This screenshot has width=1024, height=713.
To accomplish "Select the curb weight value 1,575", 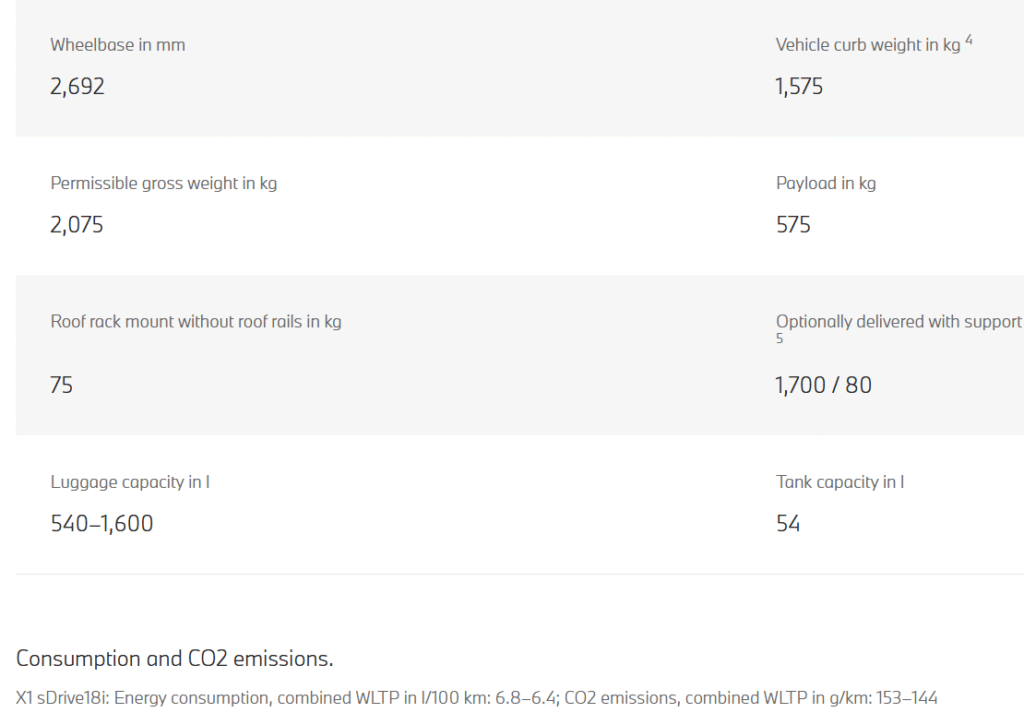I will click(799, 87).
